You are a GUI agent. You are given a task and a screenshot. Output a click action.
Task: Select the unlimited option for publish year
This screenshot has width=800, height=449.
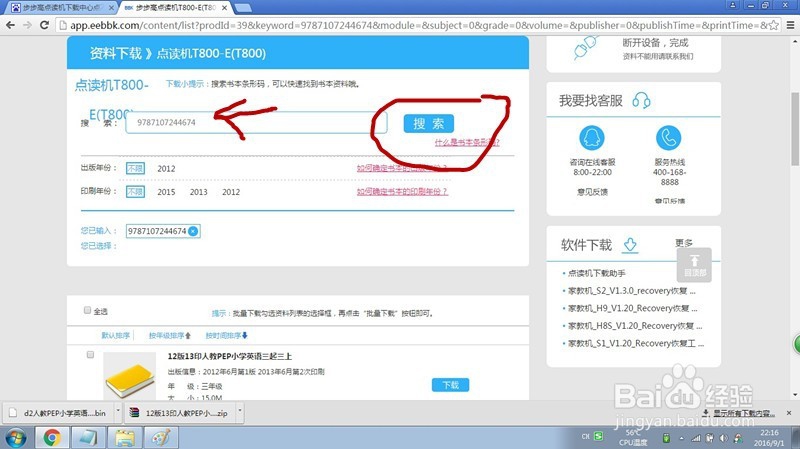point(135,168)
